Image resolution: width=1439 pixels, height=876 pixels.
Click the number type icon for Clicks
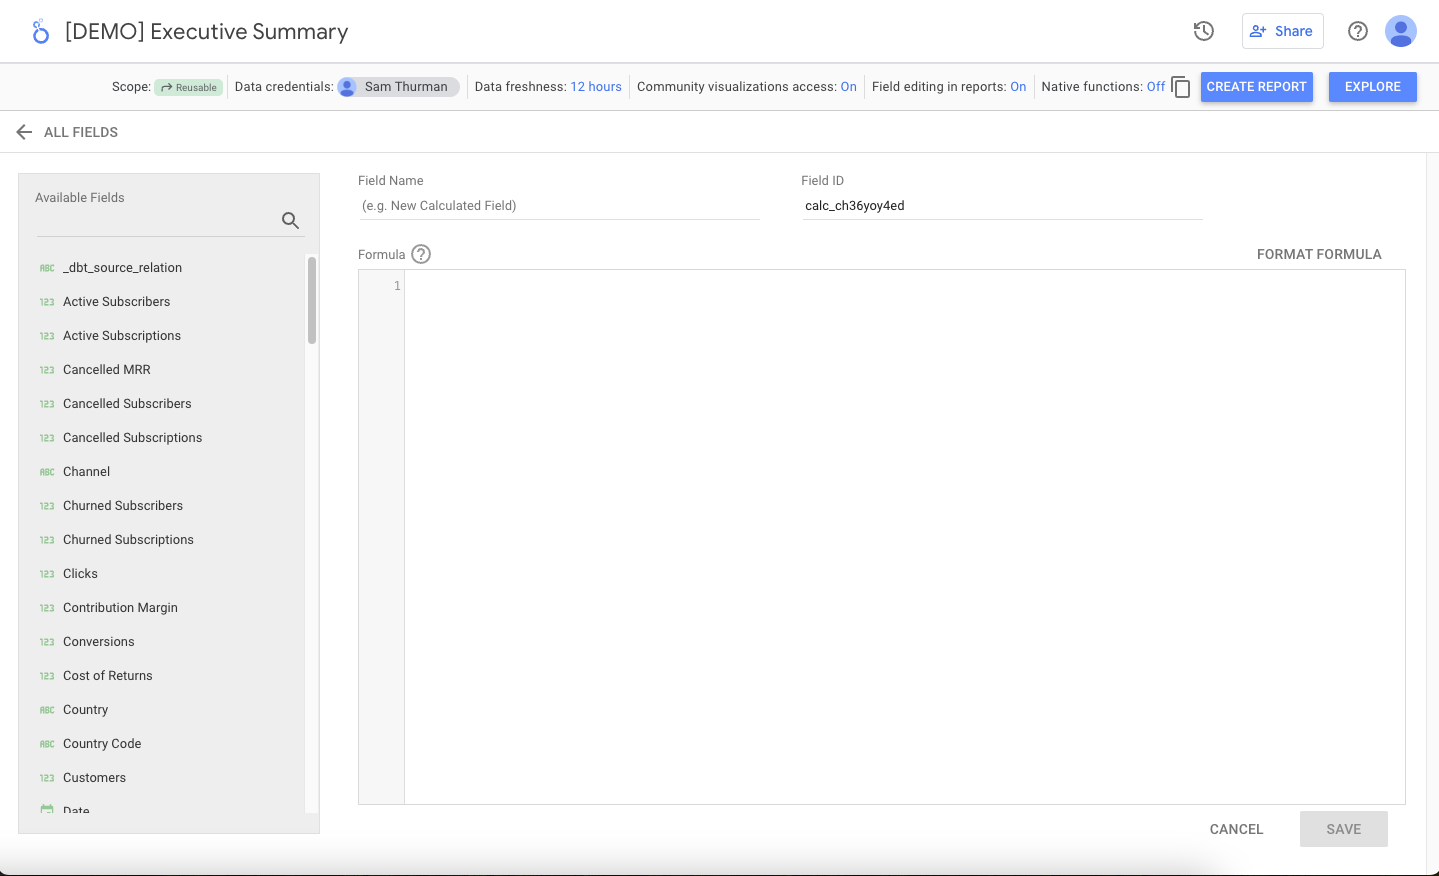click(47, 574)
